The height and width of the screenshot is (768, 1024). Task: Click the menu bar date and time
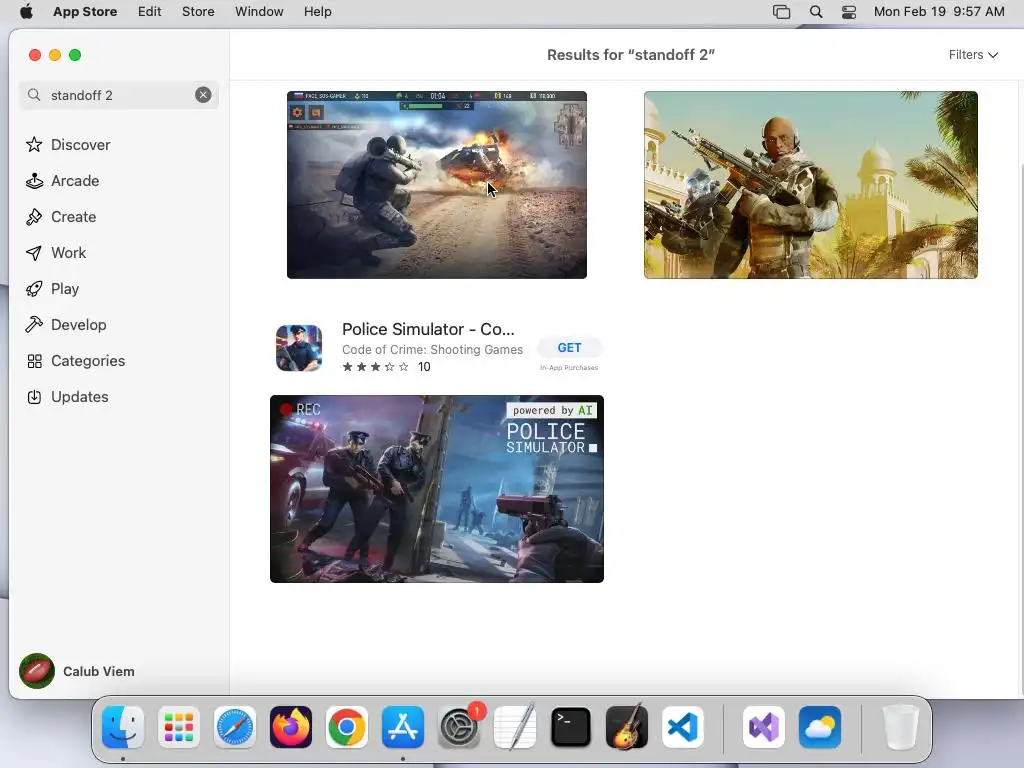coord(939,12)
